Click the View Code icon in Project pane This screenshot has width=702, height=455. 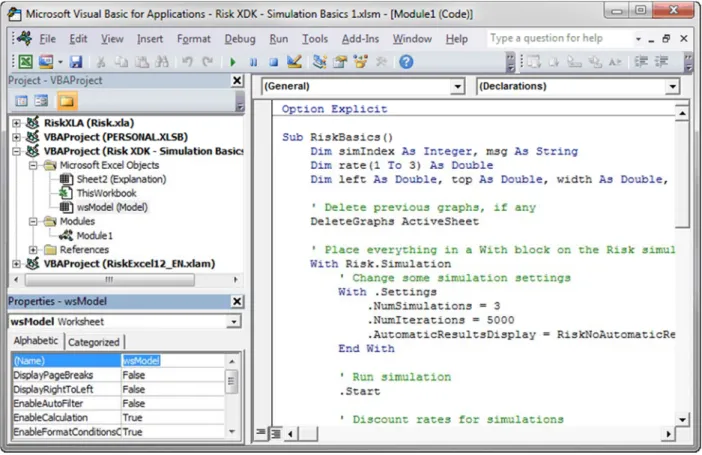pyautogui.click(x=21, y=101)
